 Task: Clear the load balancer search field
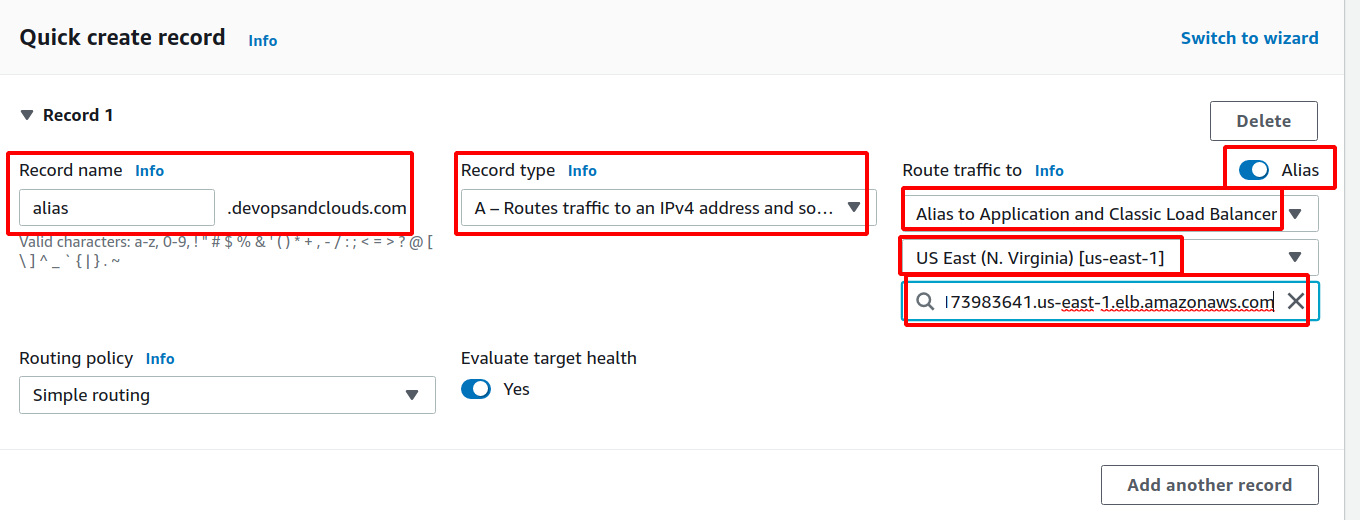coord(1295,301)
